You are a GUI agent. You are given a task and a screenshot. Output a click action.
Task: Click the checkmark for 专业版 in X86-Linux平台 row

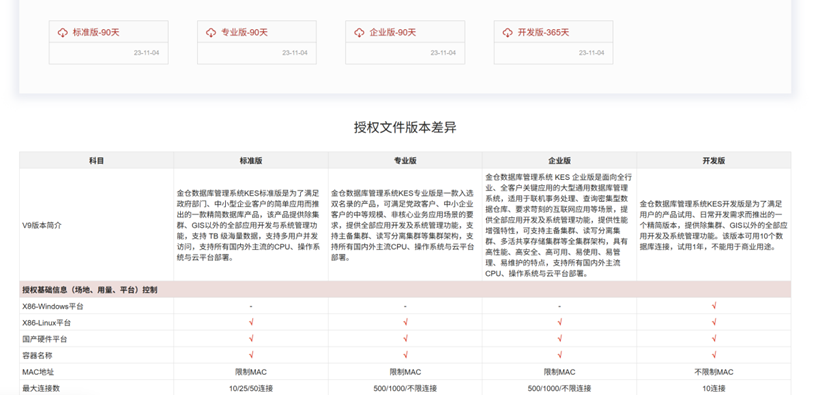pyautogui.click(x=405, y=322)
